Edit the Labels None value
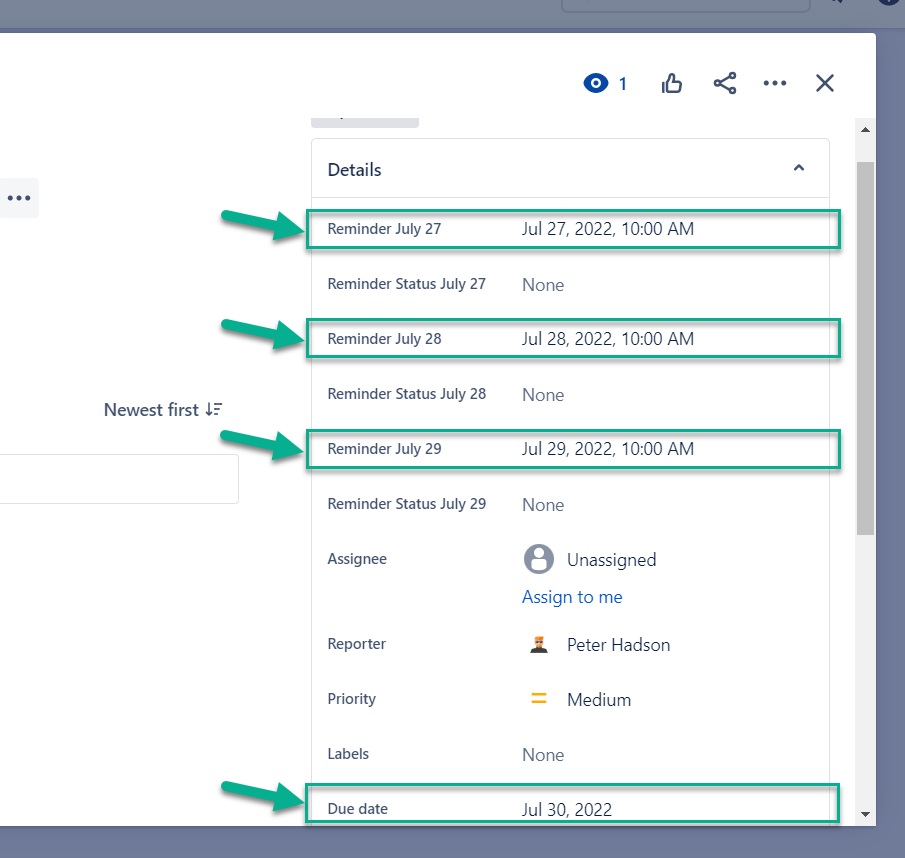Viewport: 905px width, 858px height. (543, 755)
